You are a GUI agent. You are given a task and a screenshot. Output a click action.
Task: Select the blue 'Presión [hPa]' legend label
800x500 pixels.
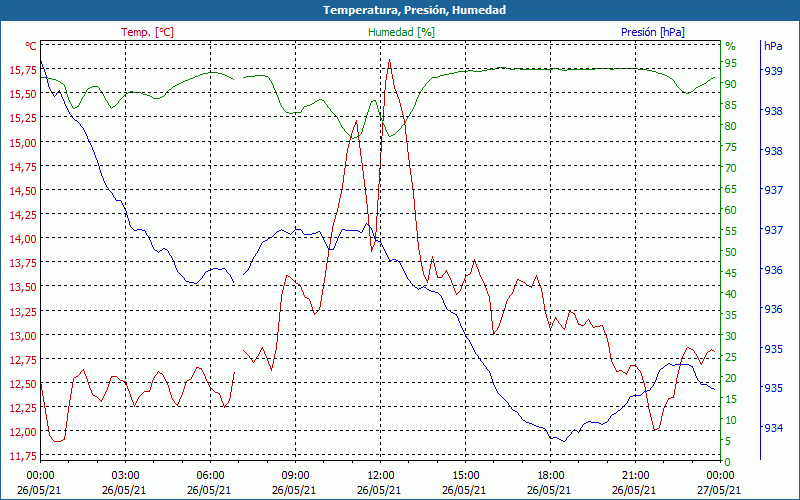[x=653, y=32]
